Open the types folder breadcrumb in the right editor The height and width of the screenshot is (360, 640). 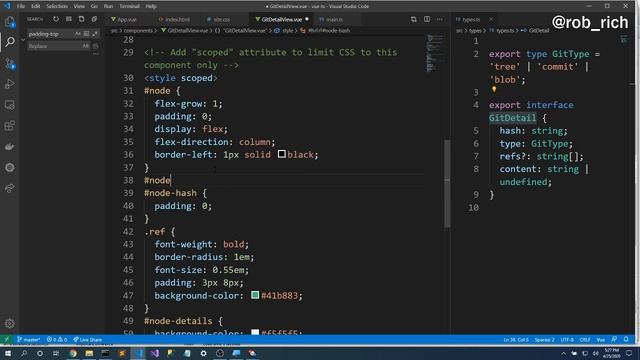point(475,31)
